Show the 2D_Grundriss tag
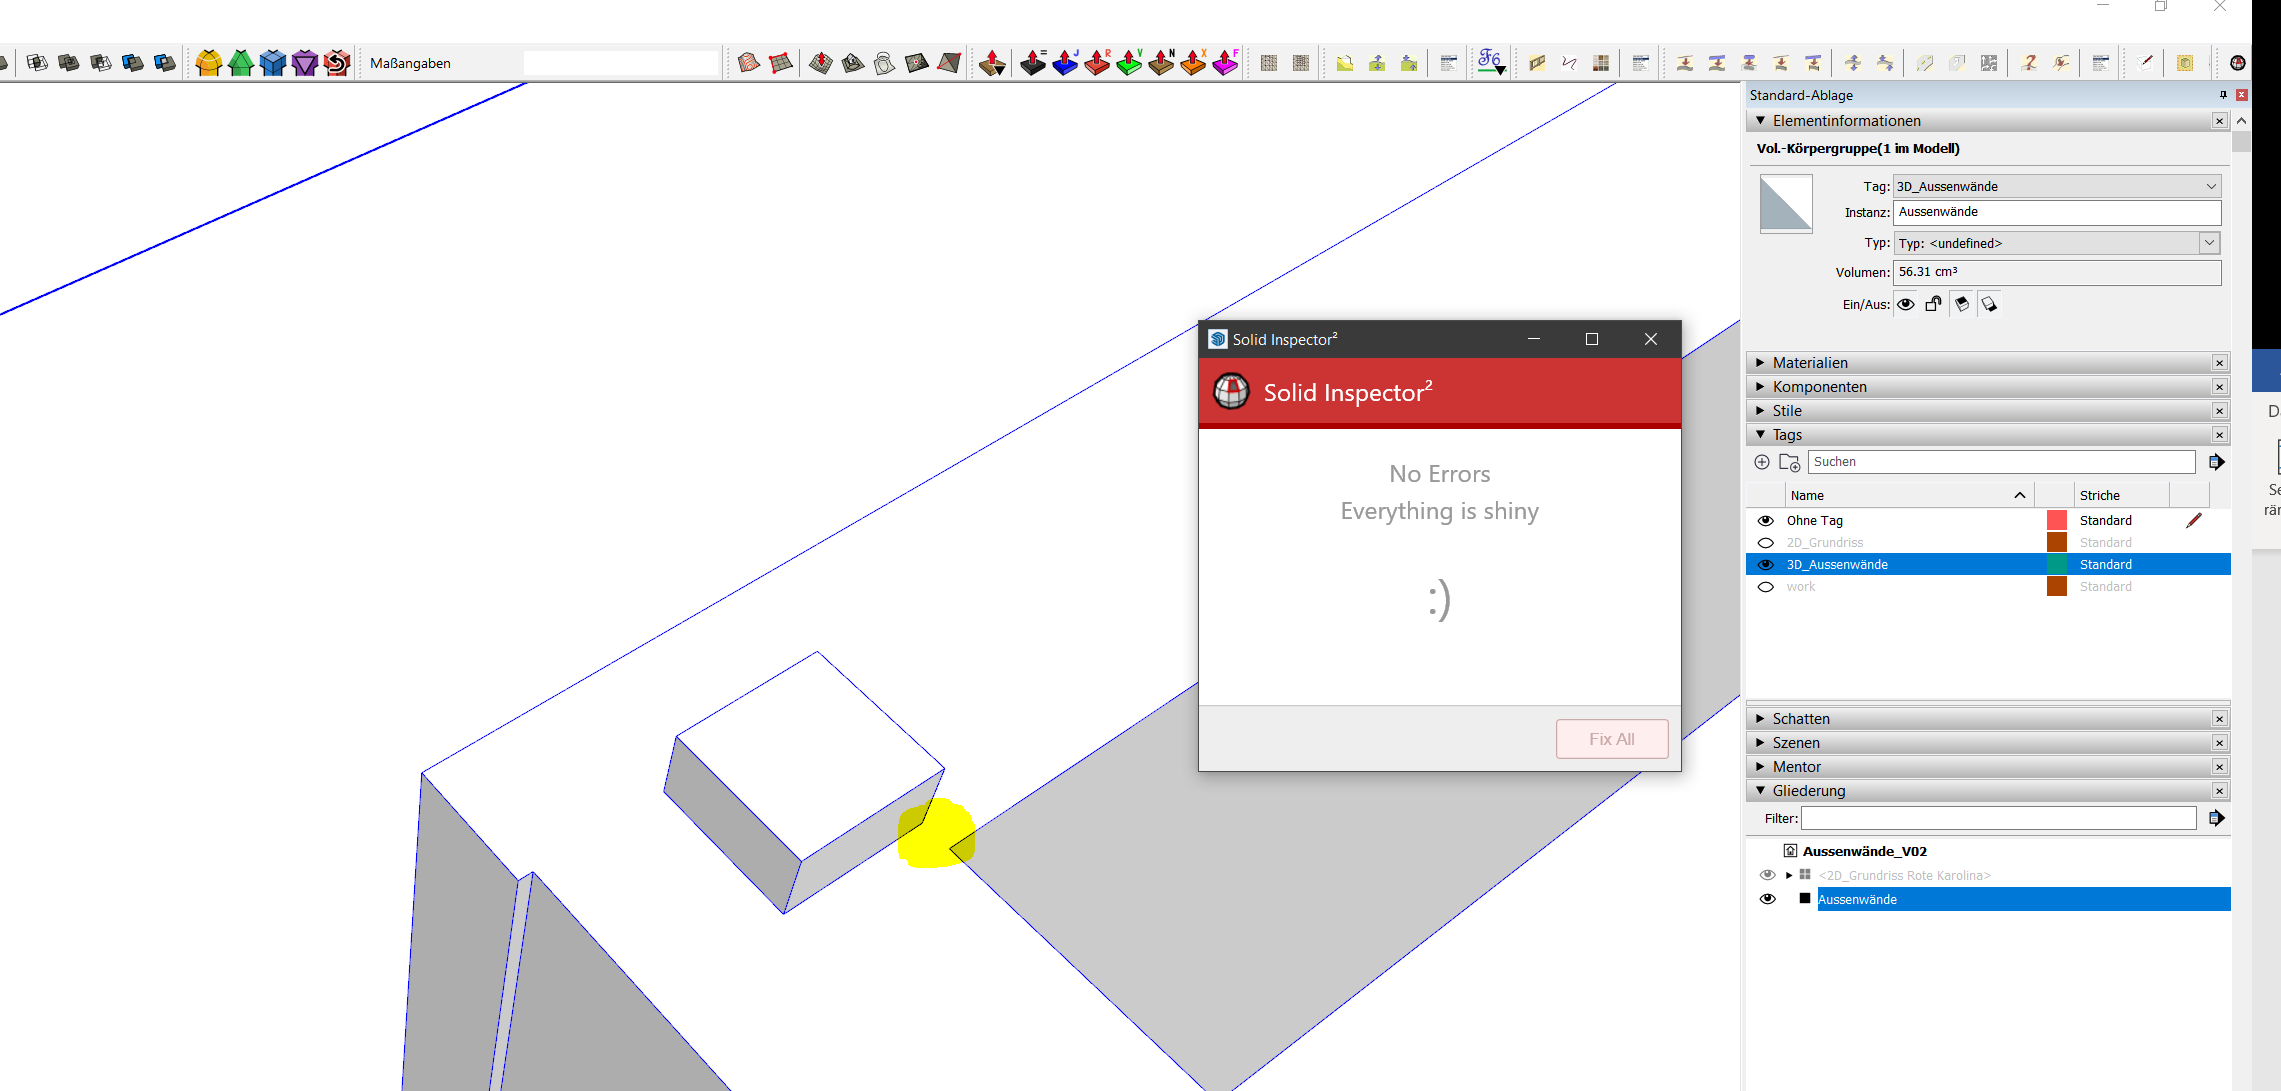 pos(1766,543)
